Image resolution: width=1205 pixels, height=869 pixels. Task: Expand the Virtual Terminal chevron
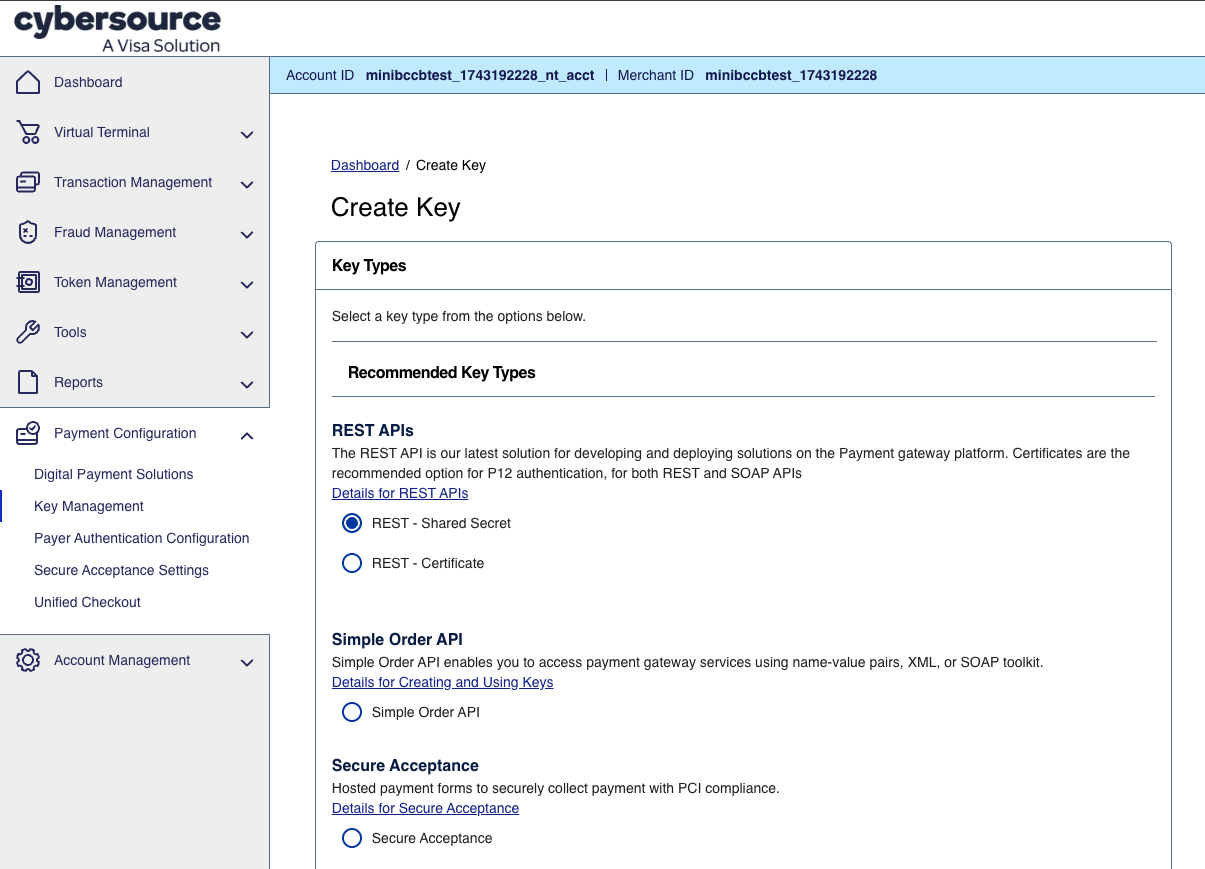pyautogui.click(x=247, y=134)
